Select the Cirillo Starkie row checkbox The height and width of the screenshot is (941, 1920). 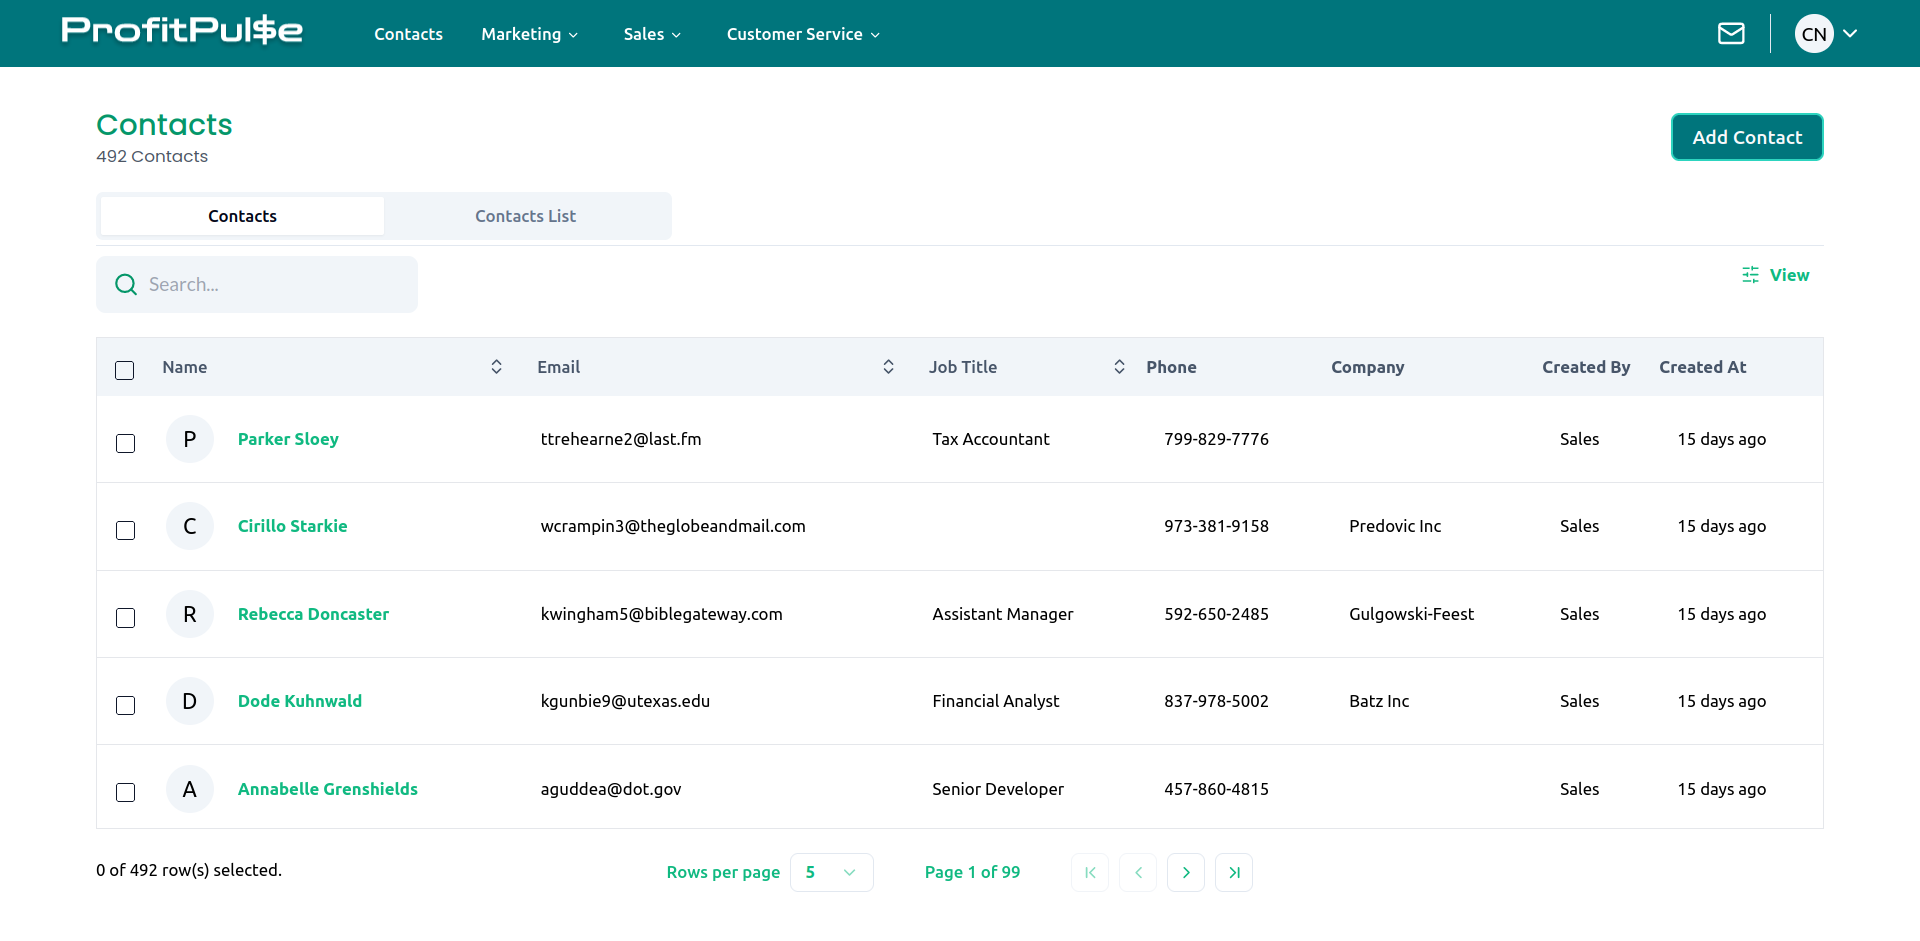tap(125, 530)
